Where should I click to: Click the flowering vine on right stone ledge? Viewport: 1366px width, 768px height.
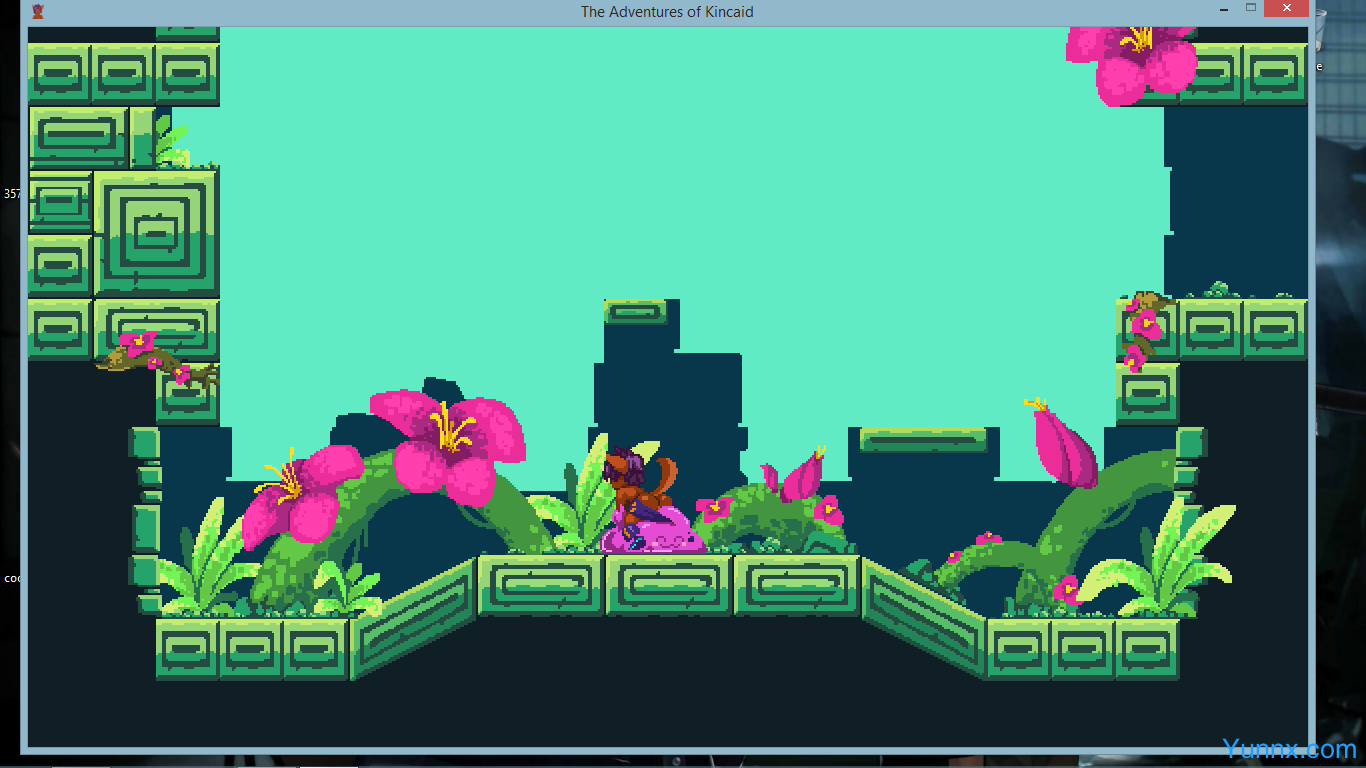1141,325
